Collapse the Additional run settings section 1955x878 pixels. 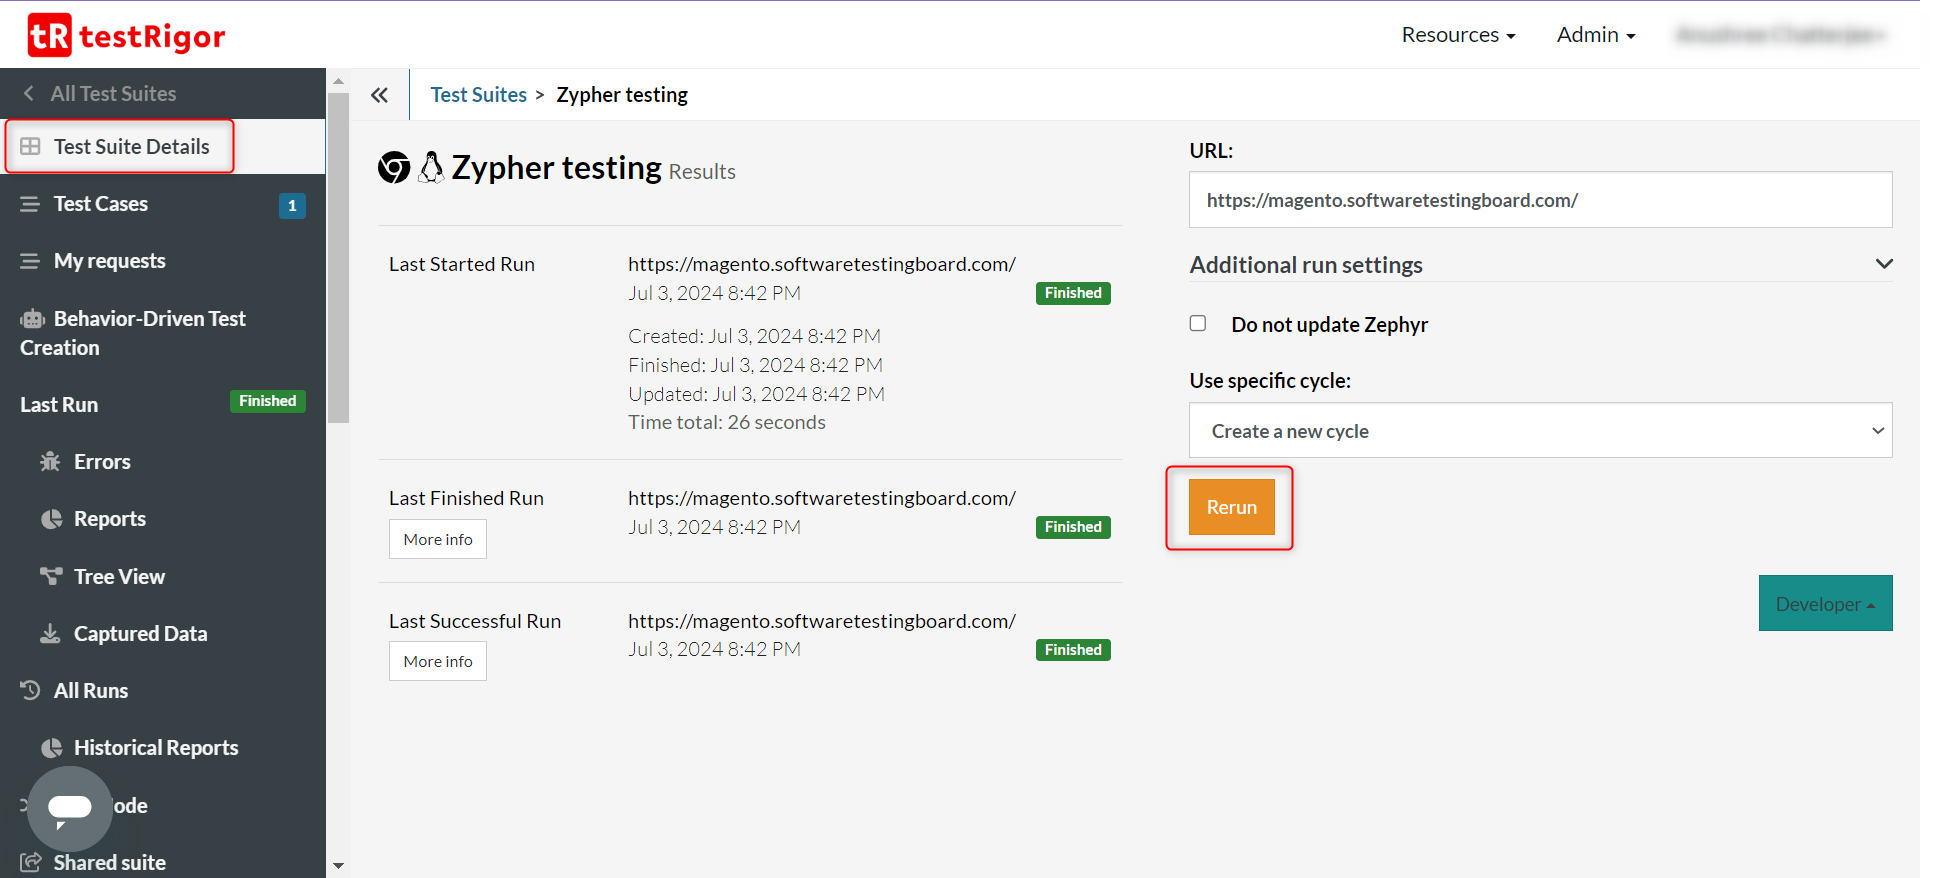pos(1883,264)
